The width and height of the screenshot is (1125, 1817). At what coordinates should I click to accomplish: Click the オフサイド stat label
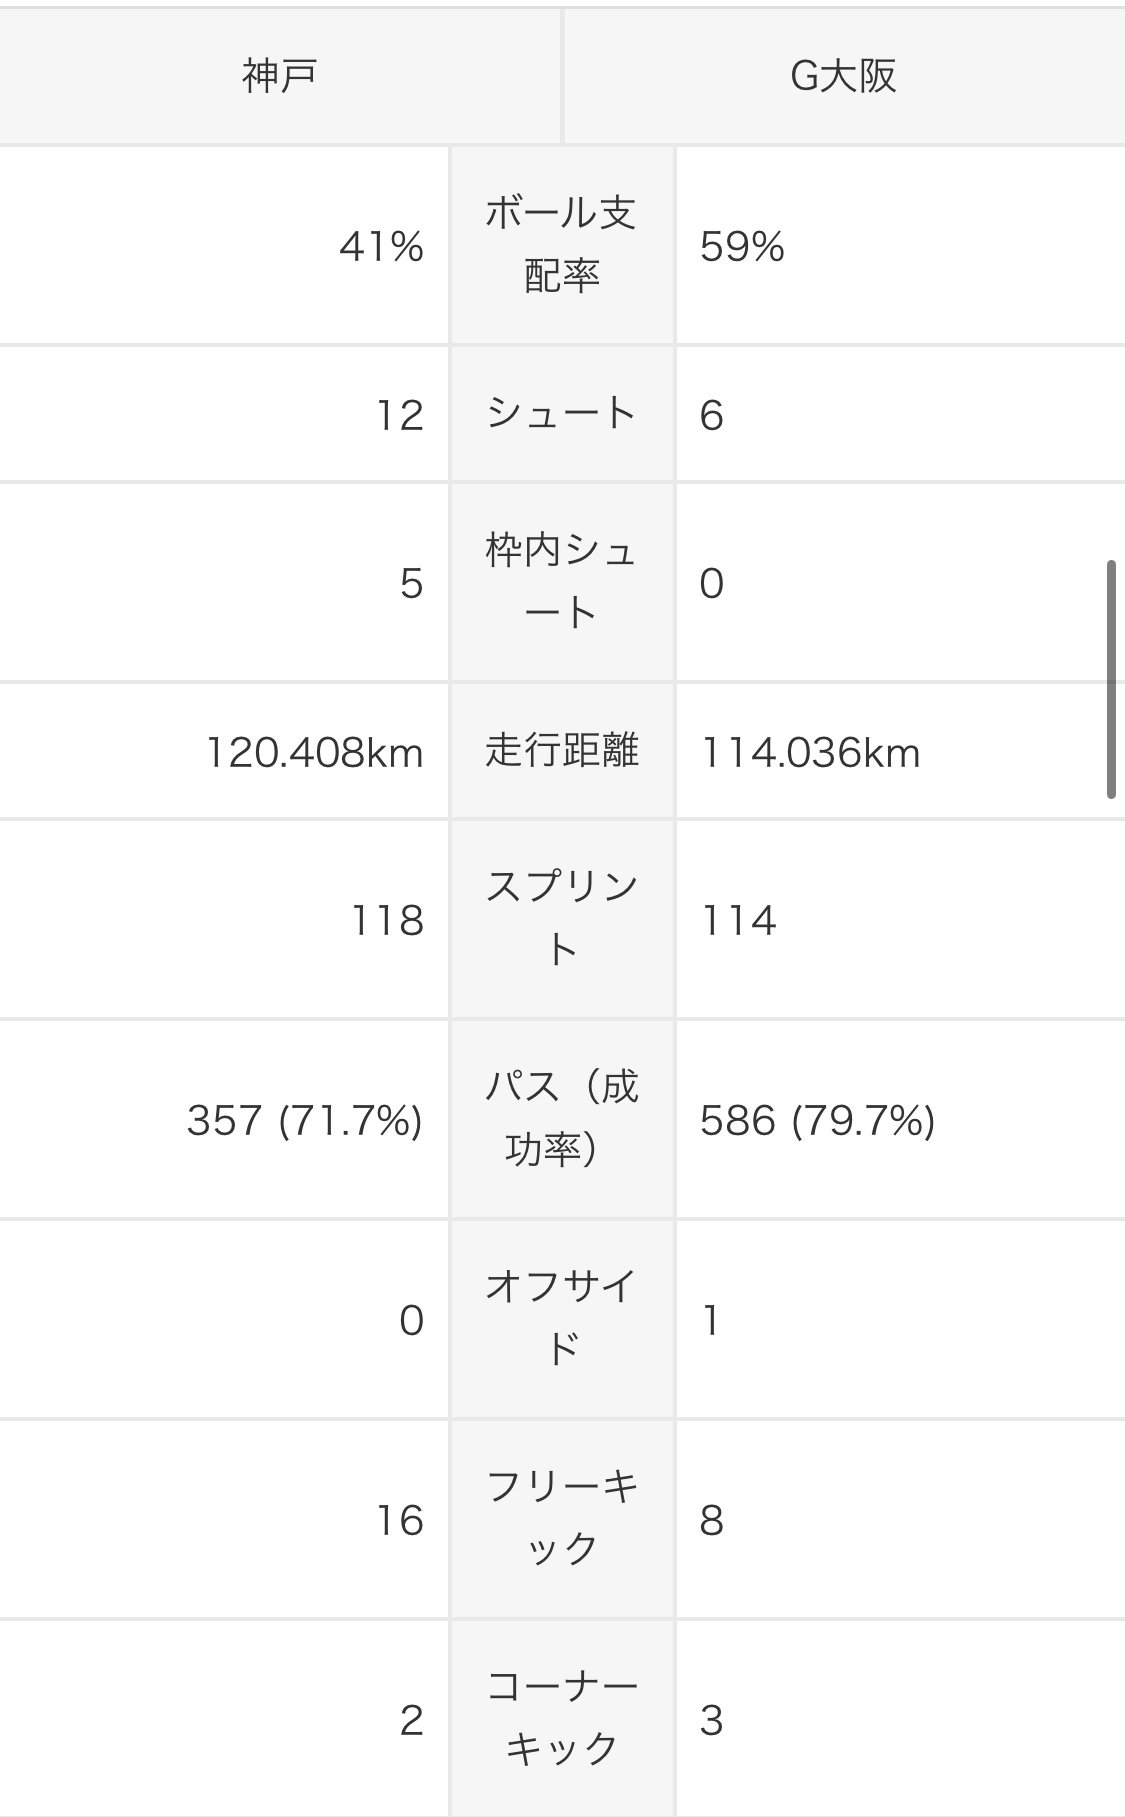click(x=562, y=1319)
